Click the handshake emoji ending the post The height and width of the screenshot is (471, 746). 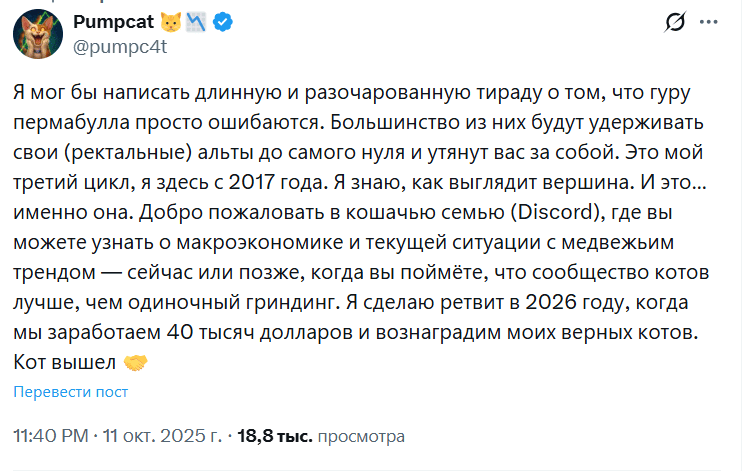135,360
